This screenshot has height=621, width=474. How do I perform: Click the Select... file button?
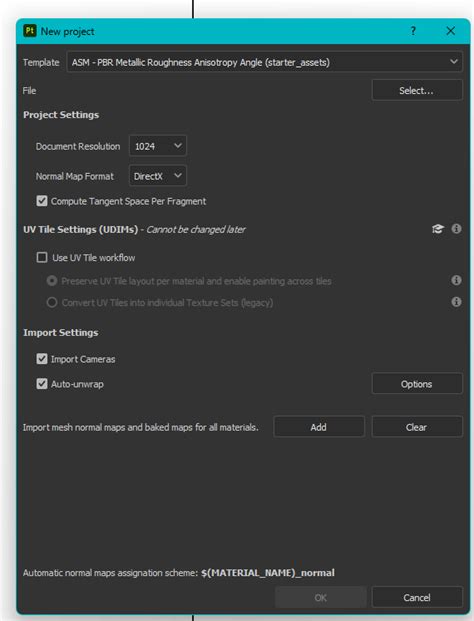coord(417,91)
